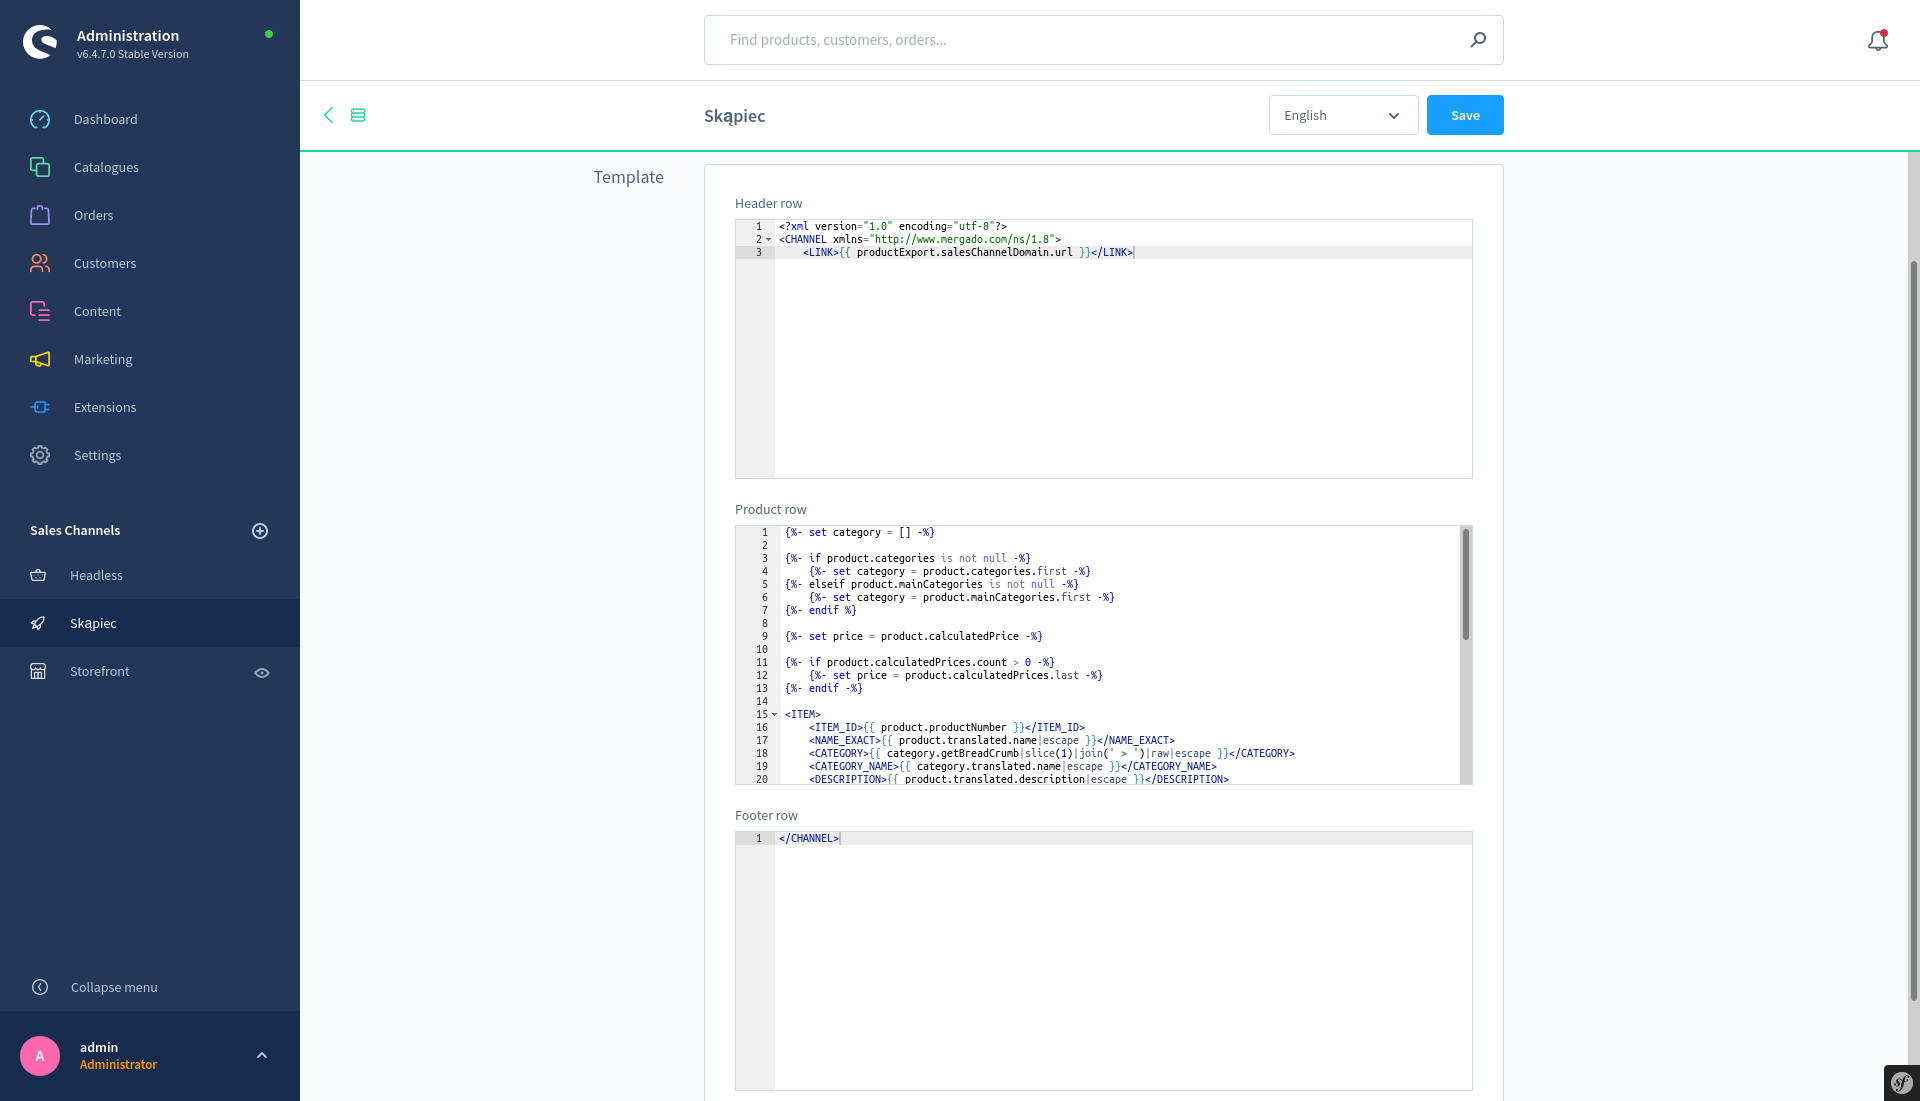Open the Symfony debug toolbar icon
This screenshot has width=1920, height=1101.
click(1902, 1083)
